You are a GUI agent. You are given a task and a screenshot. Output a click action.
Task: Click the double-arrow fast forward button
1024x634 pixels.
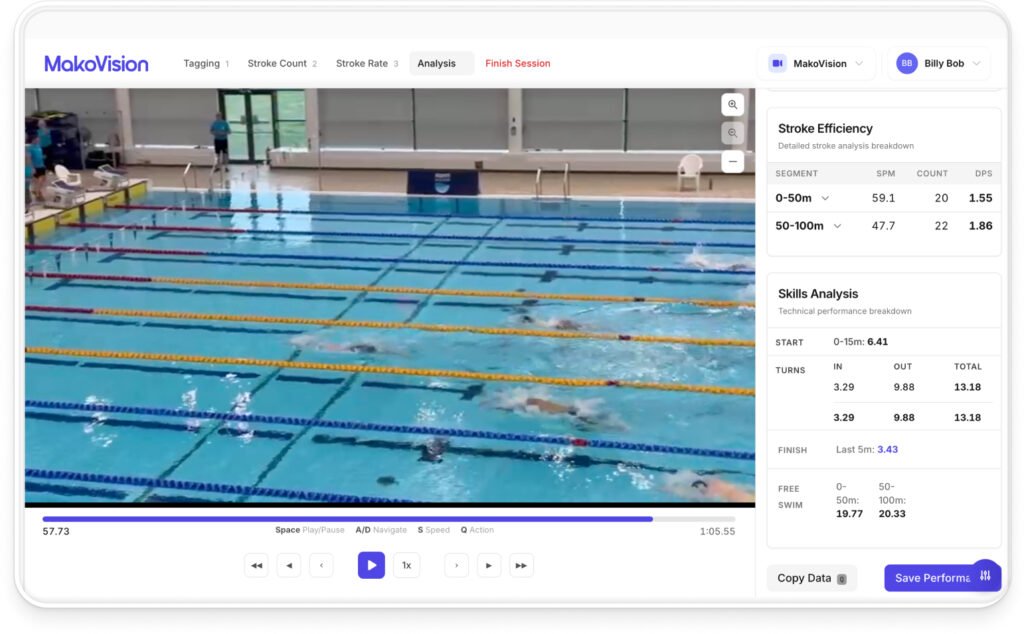(521, 565)
